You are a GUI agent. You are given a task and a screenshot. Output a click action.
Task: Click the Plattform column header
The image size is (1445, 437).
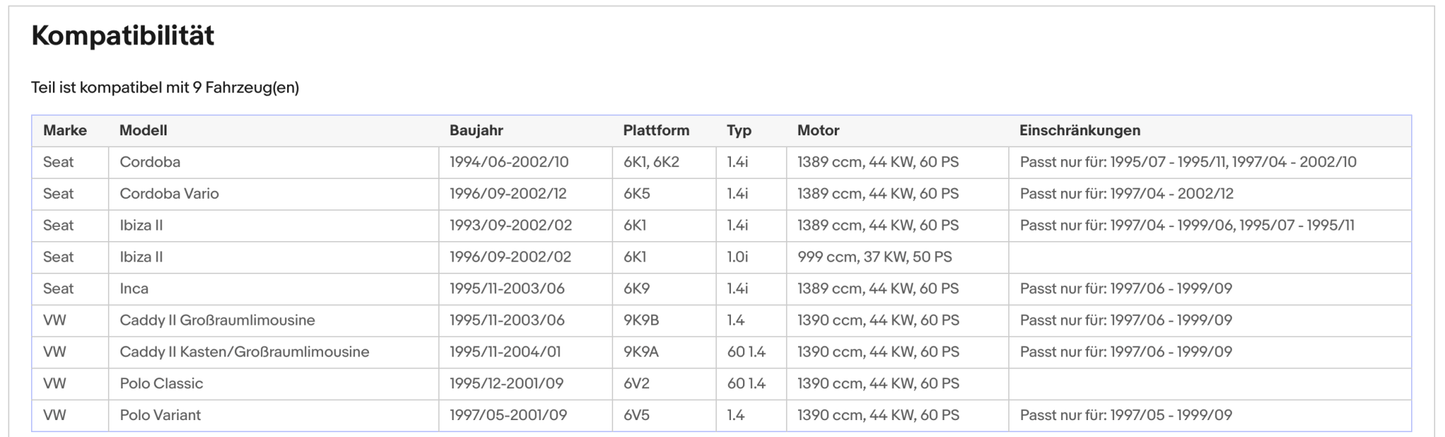tap(655, 131)
